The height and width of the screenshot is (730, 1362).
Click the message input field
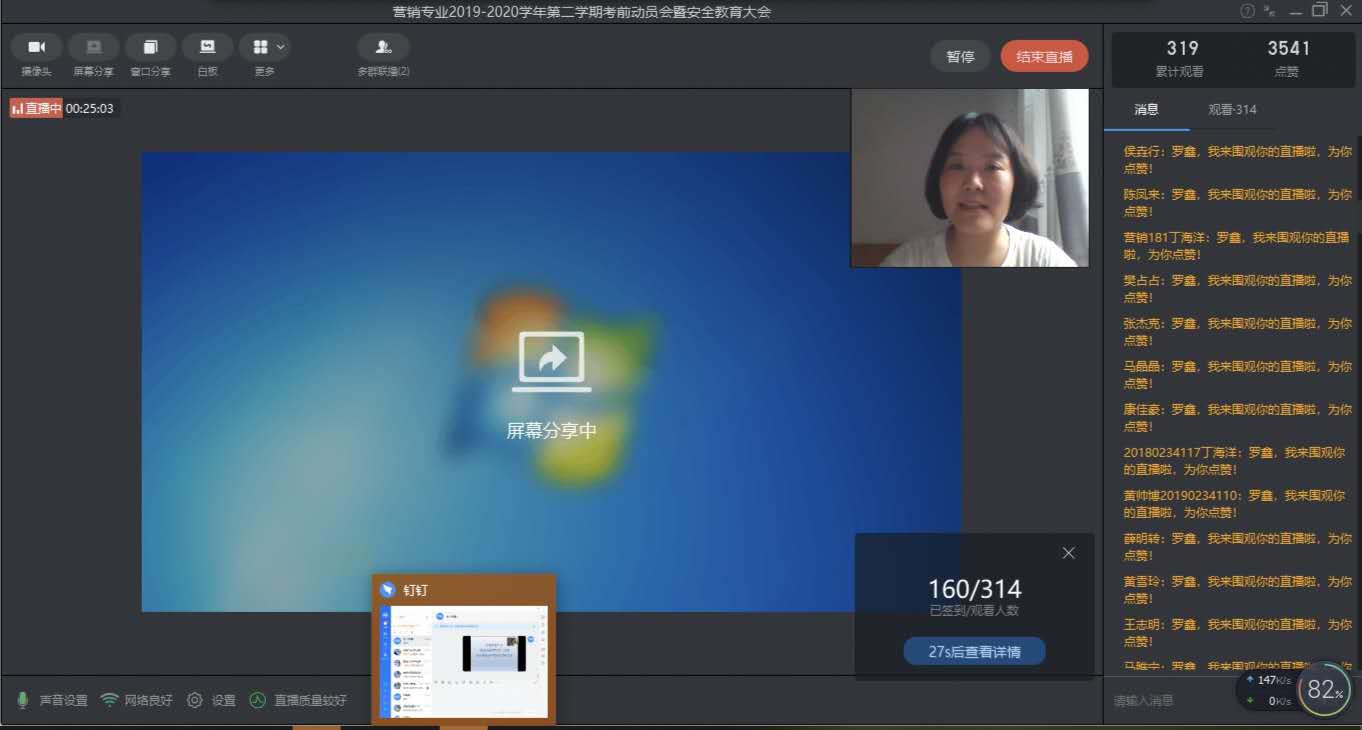pos(1170,701)
